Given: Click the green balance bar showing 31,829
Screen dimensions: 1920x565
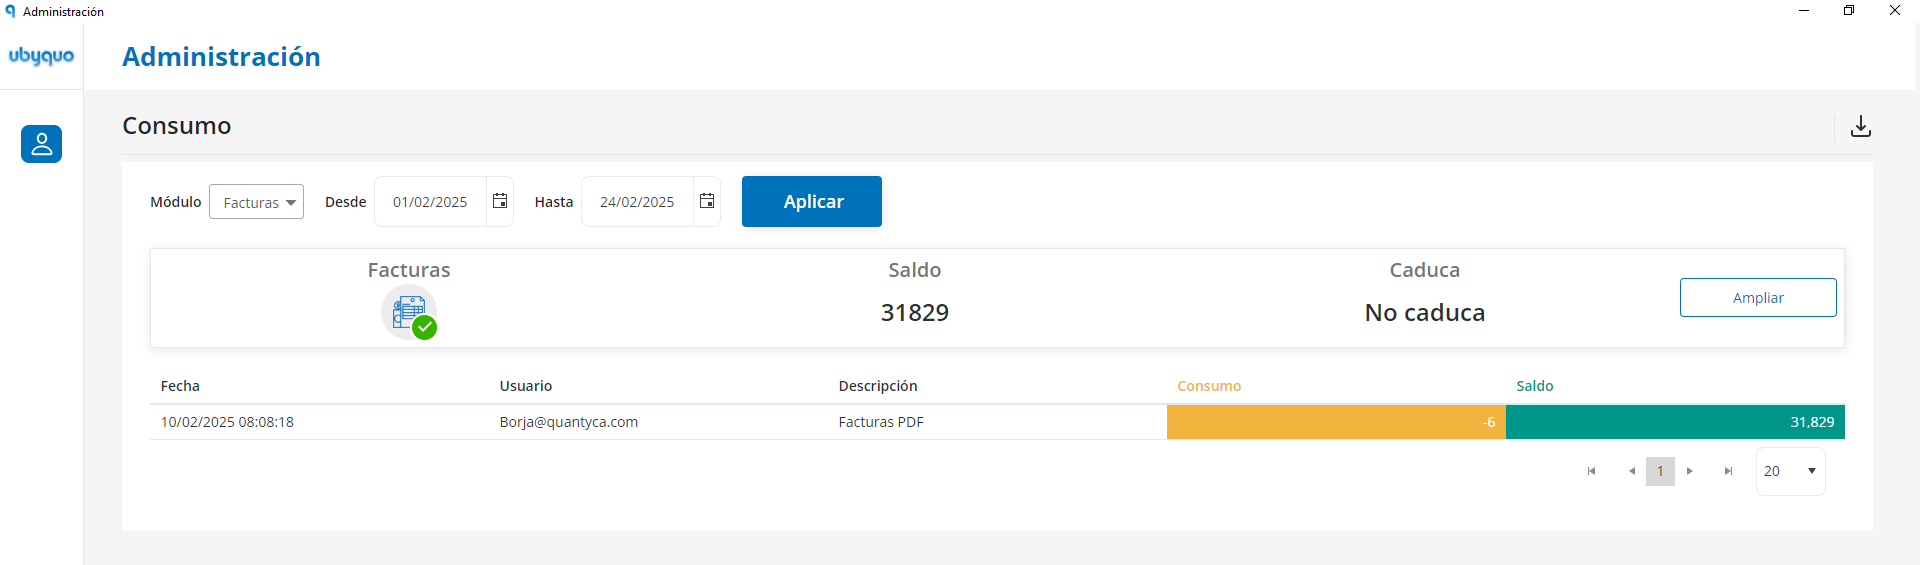Looking at the screenshot, I should (1675, 422).
